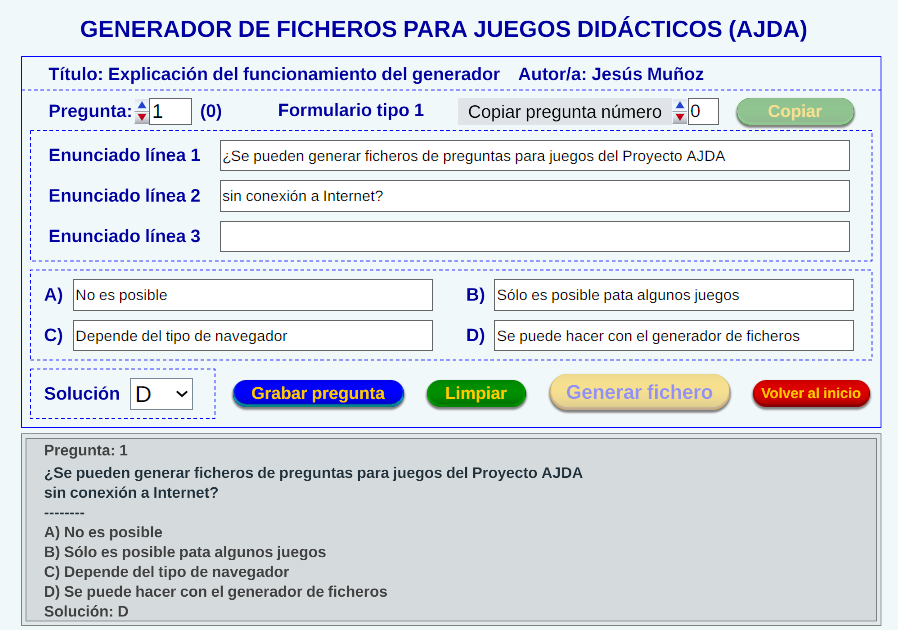Click the Pregunta number down arrow
The image size is (898, 630).
(142, 117)
